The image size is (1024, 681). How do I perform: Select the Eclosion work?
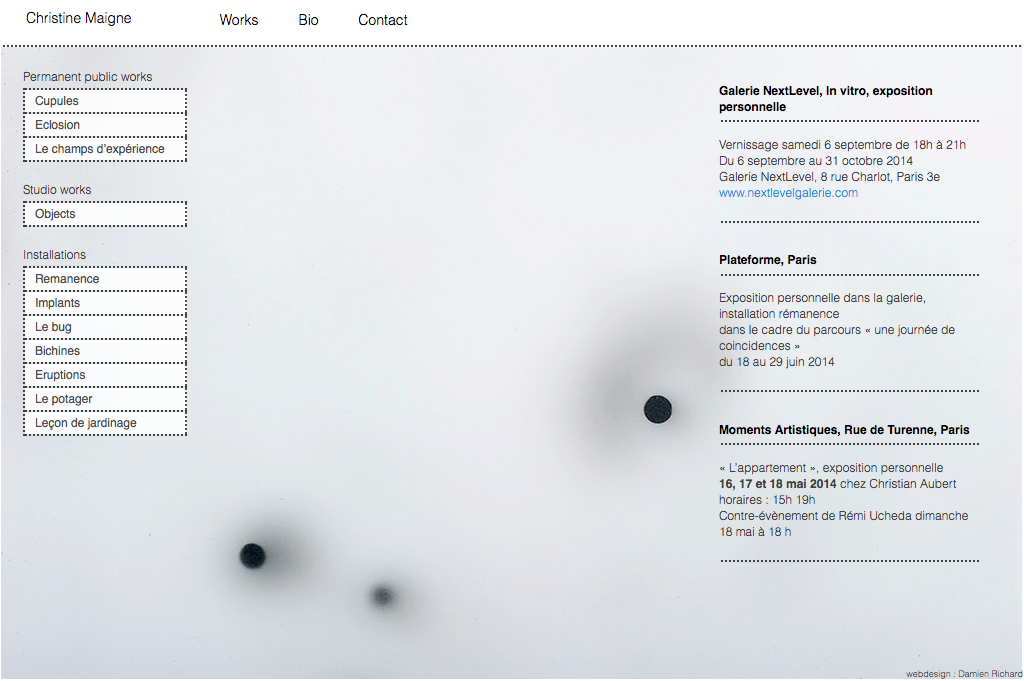[105, 125]
